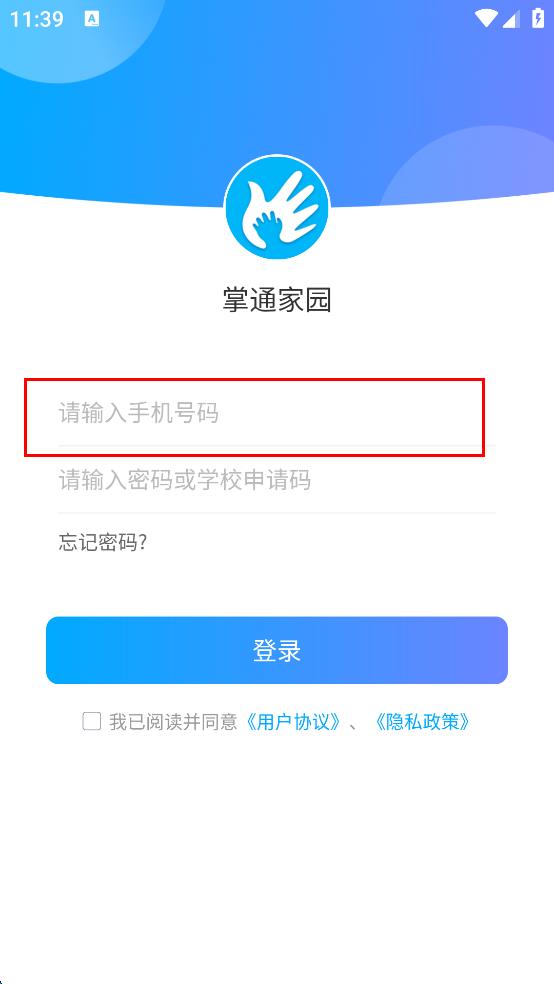Tap the battery charging icon

pyautogui.click(x=538, y=18)
